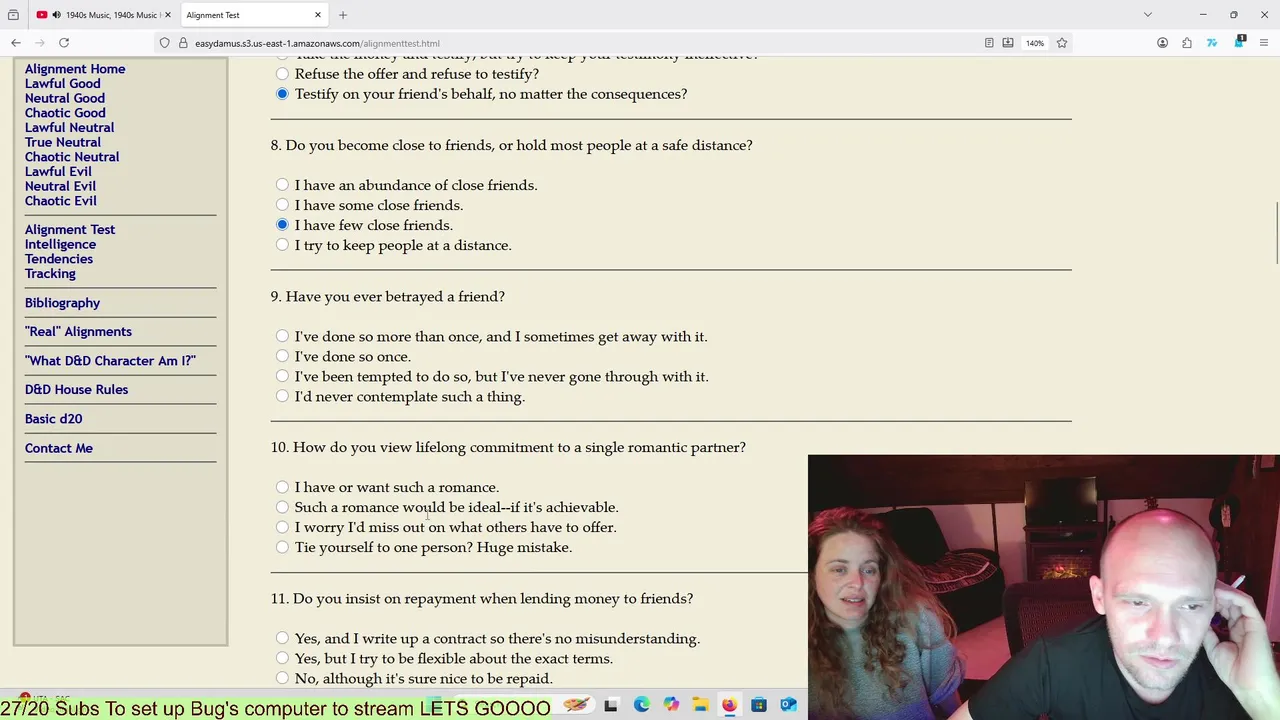Screen dimensions: 1280x720
Task: Open the Lawful Good page
Action: pyautogui.click(x=62, y=84)
